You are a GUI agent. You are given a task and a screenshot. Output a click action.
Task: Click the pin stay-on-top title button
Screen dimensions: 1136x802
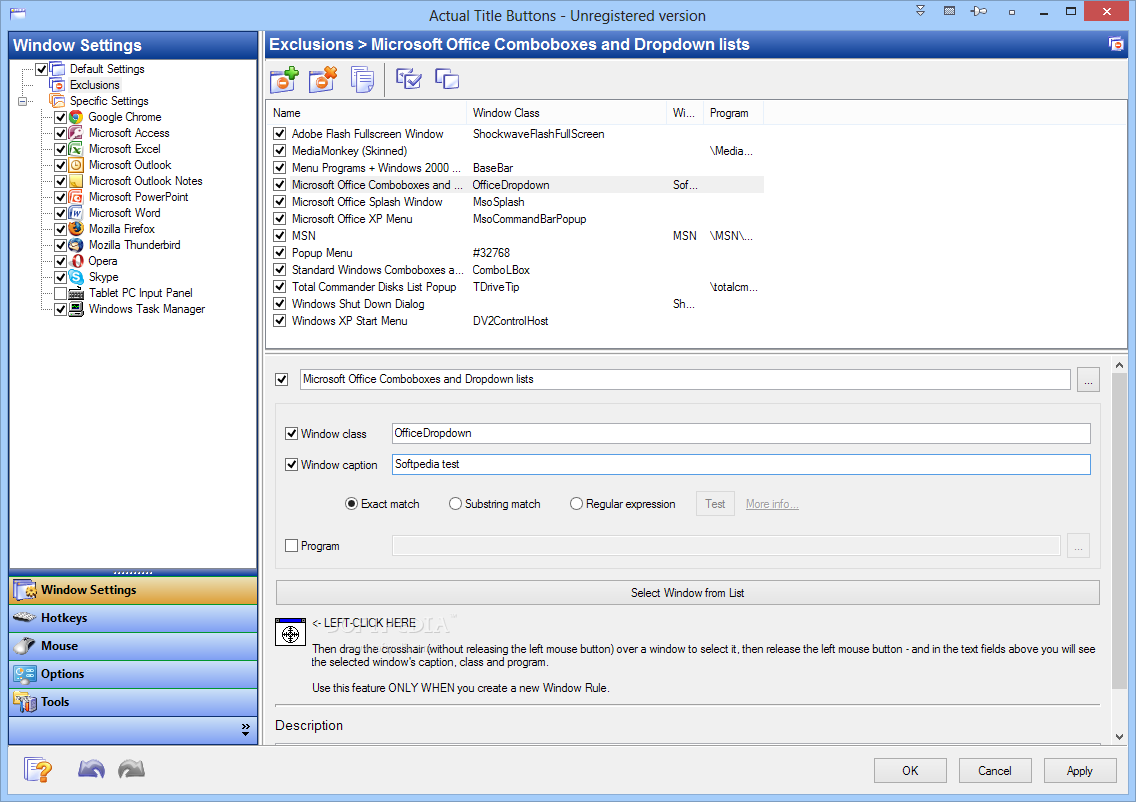[979, 11]
